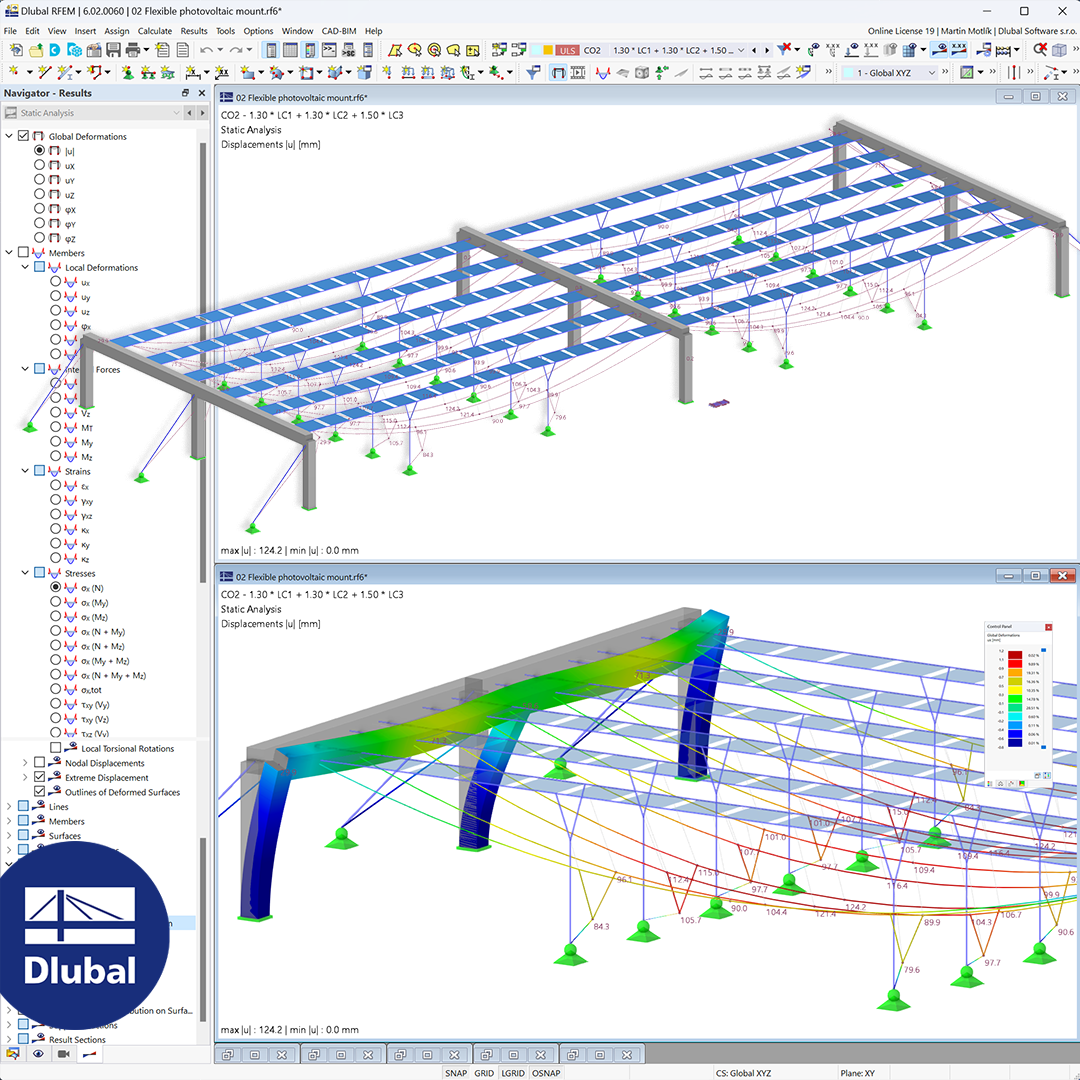The width and height of the screenshot is (1080, 1080).
Task: Select the New Dimension tool
Action: click(193, 72)
